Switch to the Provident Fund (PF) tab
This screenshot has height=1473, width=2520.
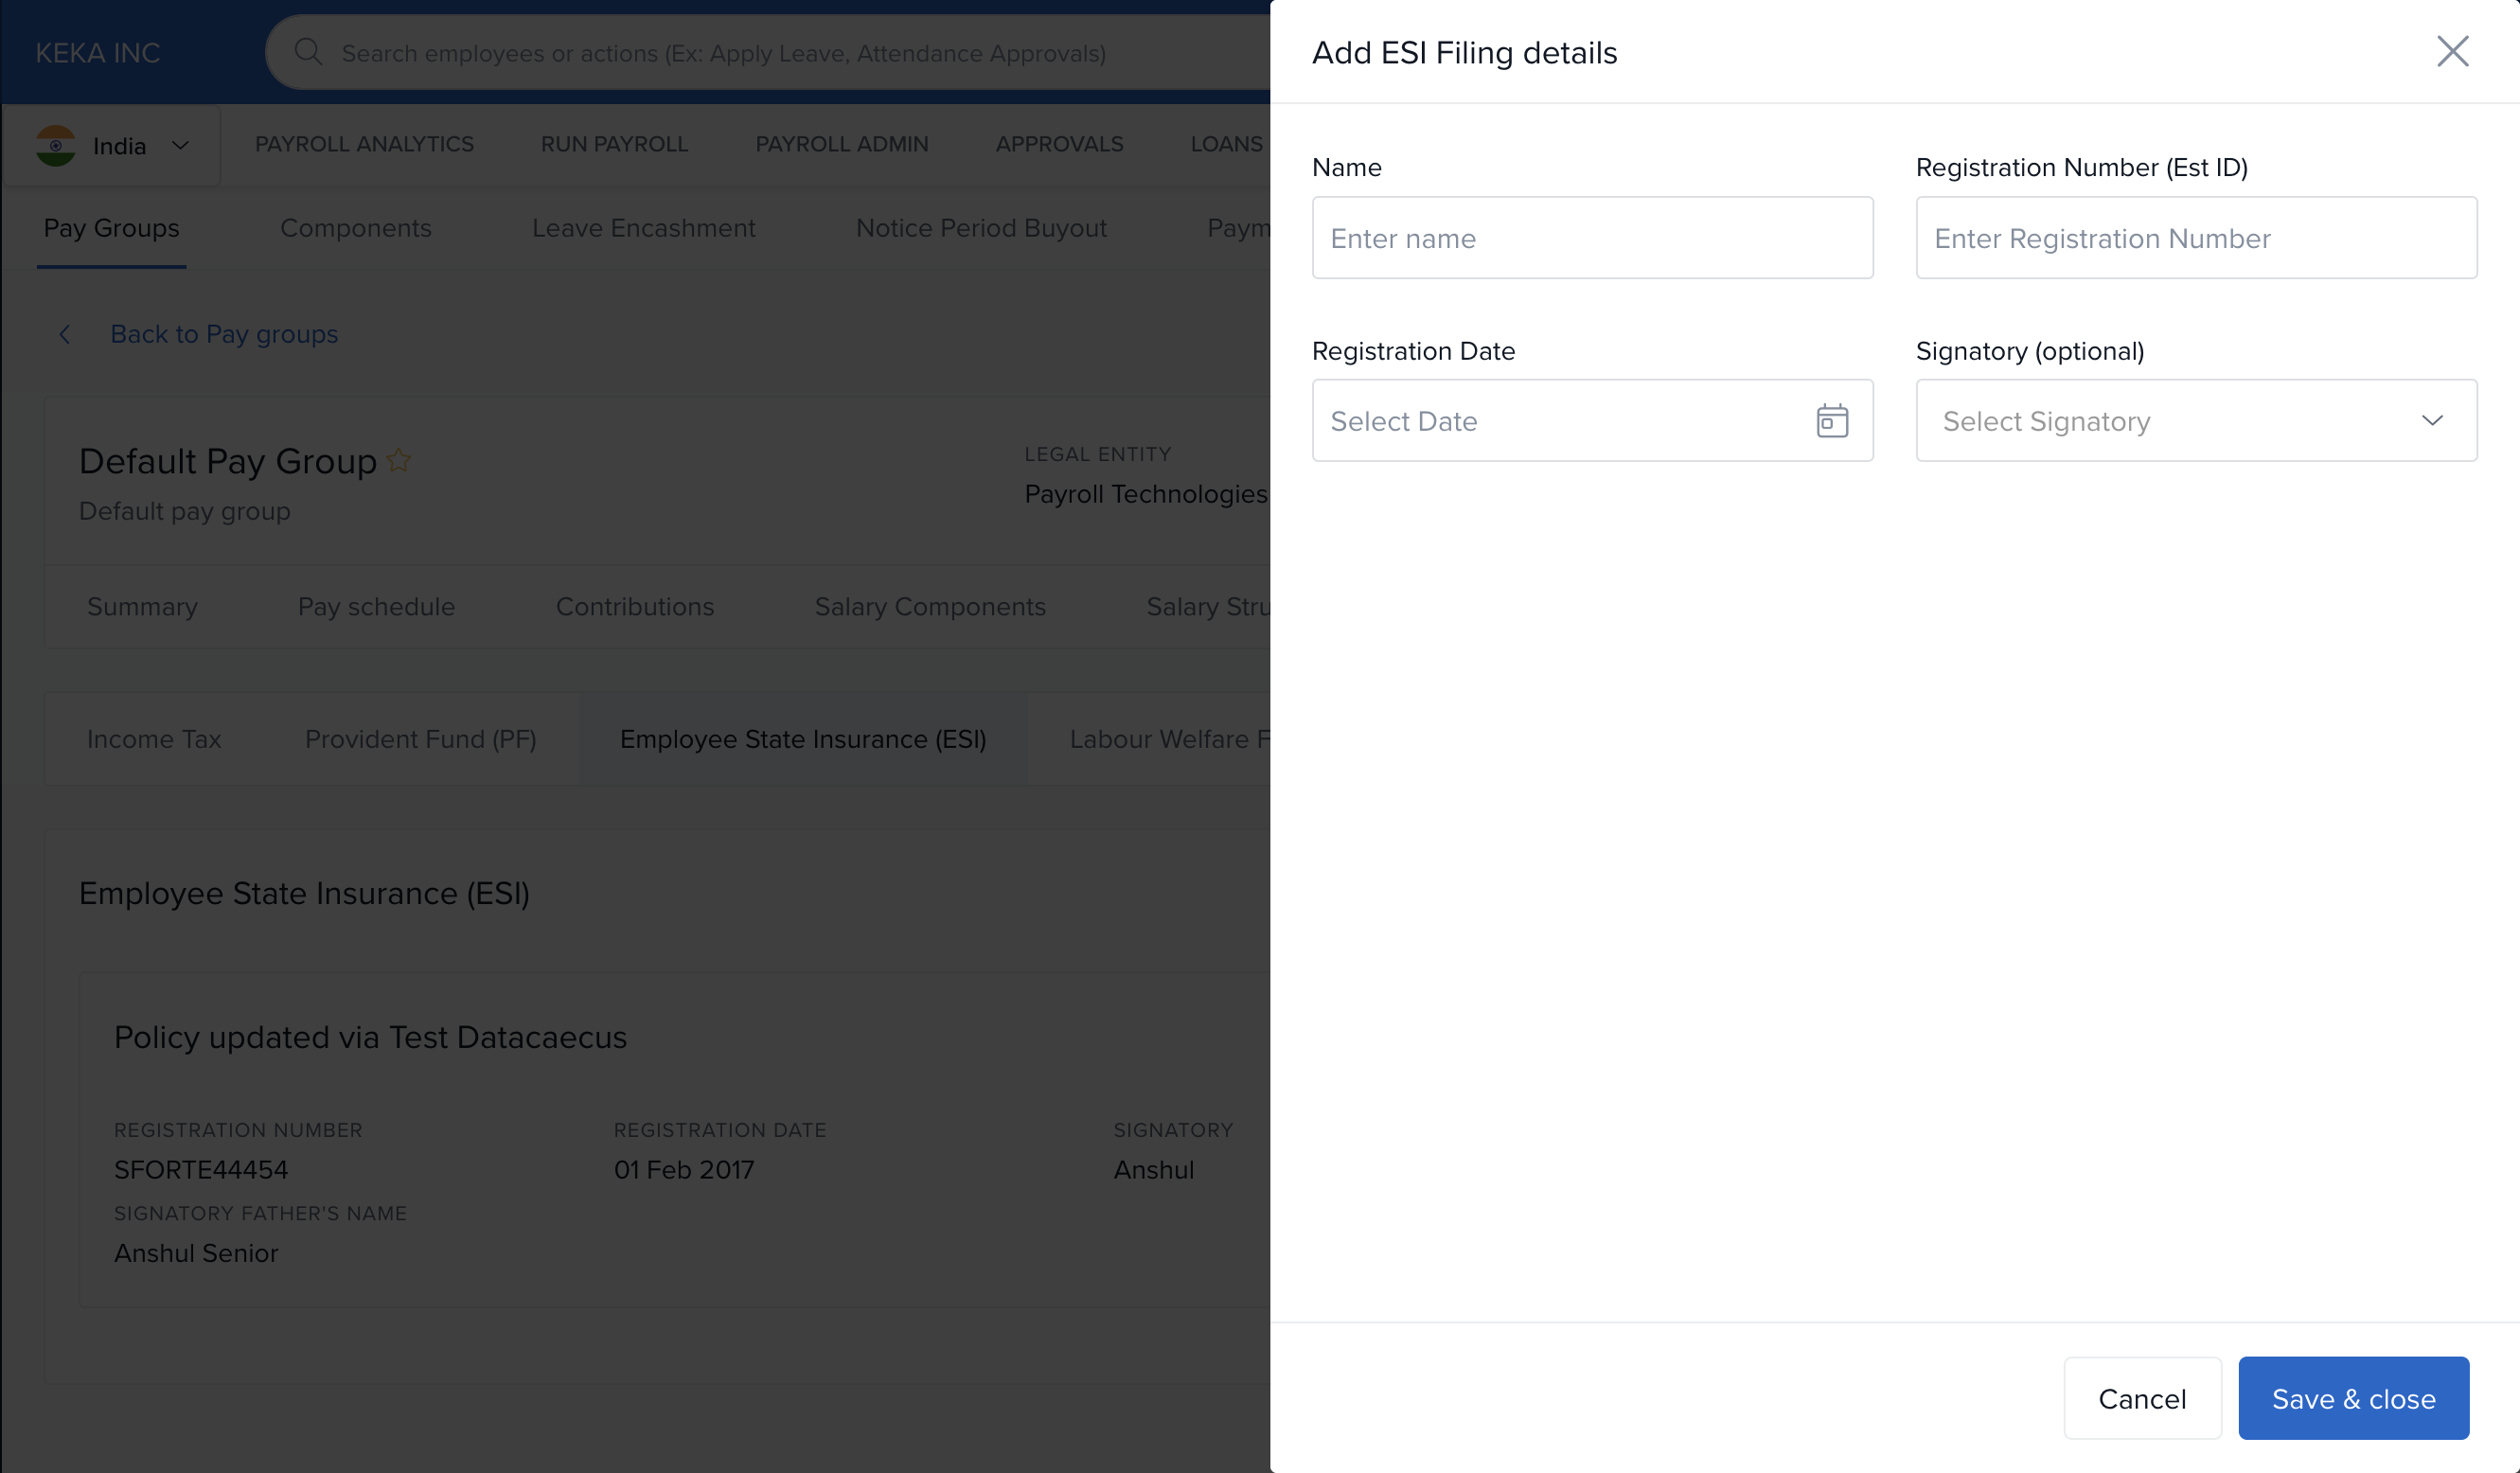420,739
